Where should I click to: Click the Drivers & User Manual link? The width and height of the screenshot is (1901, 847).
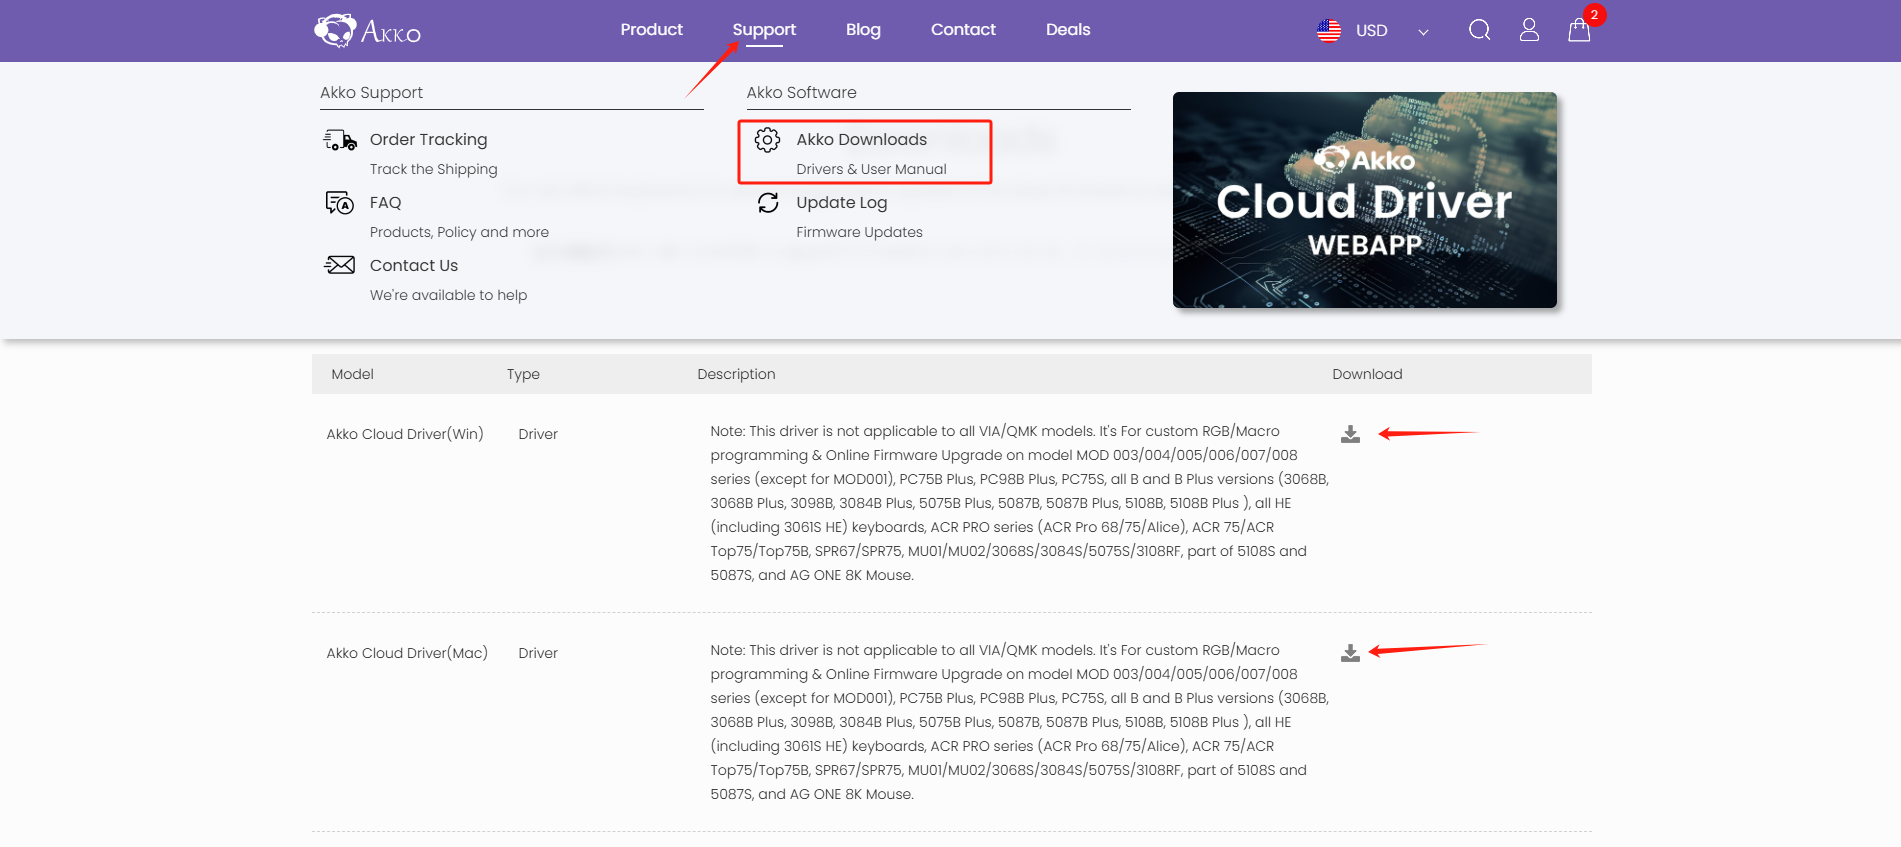[871, 169]
